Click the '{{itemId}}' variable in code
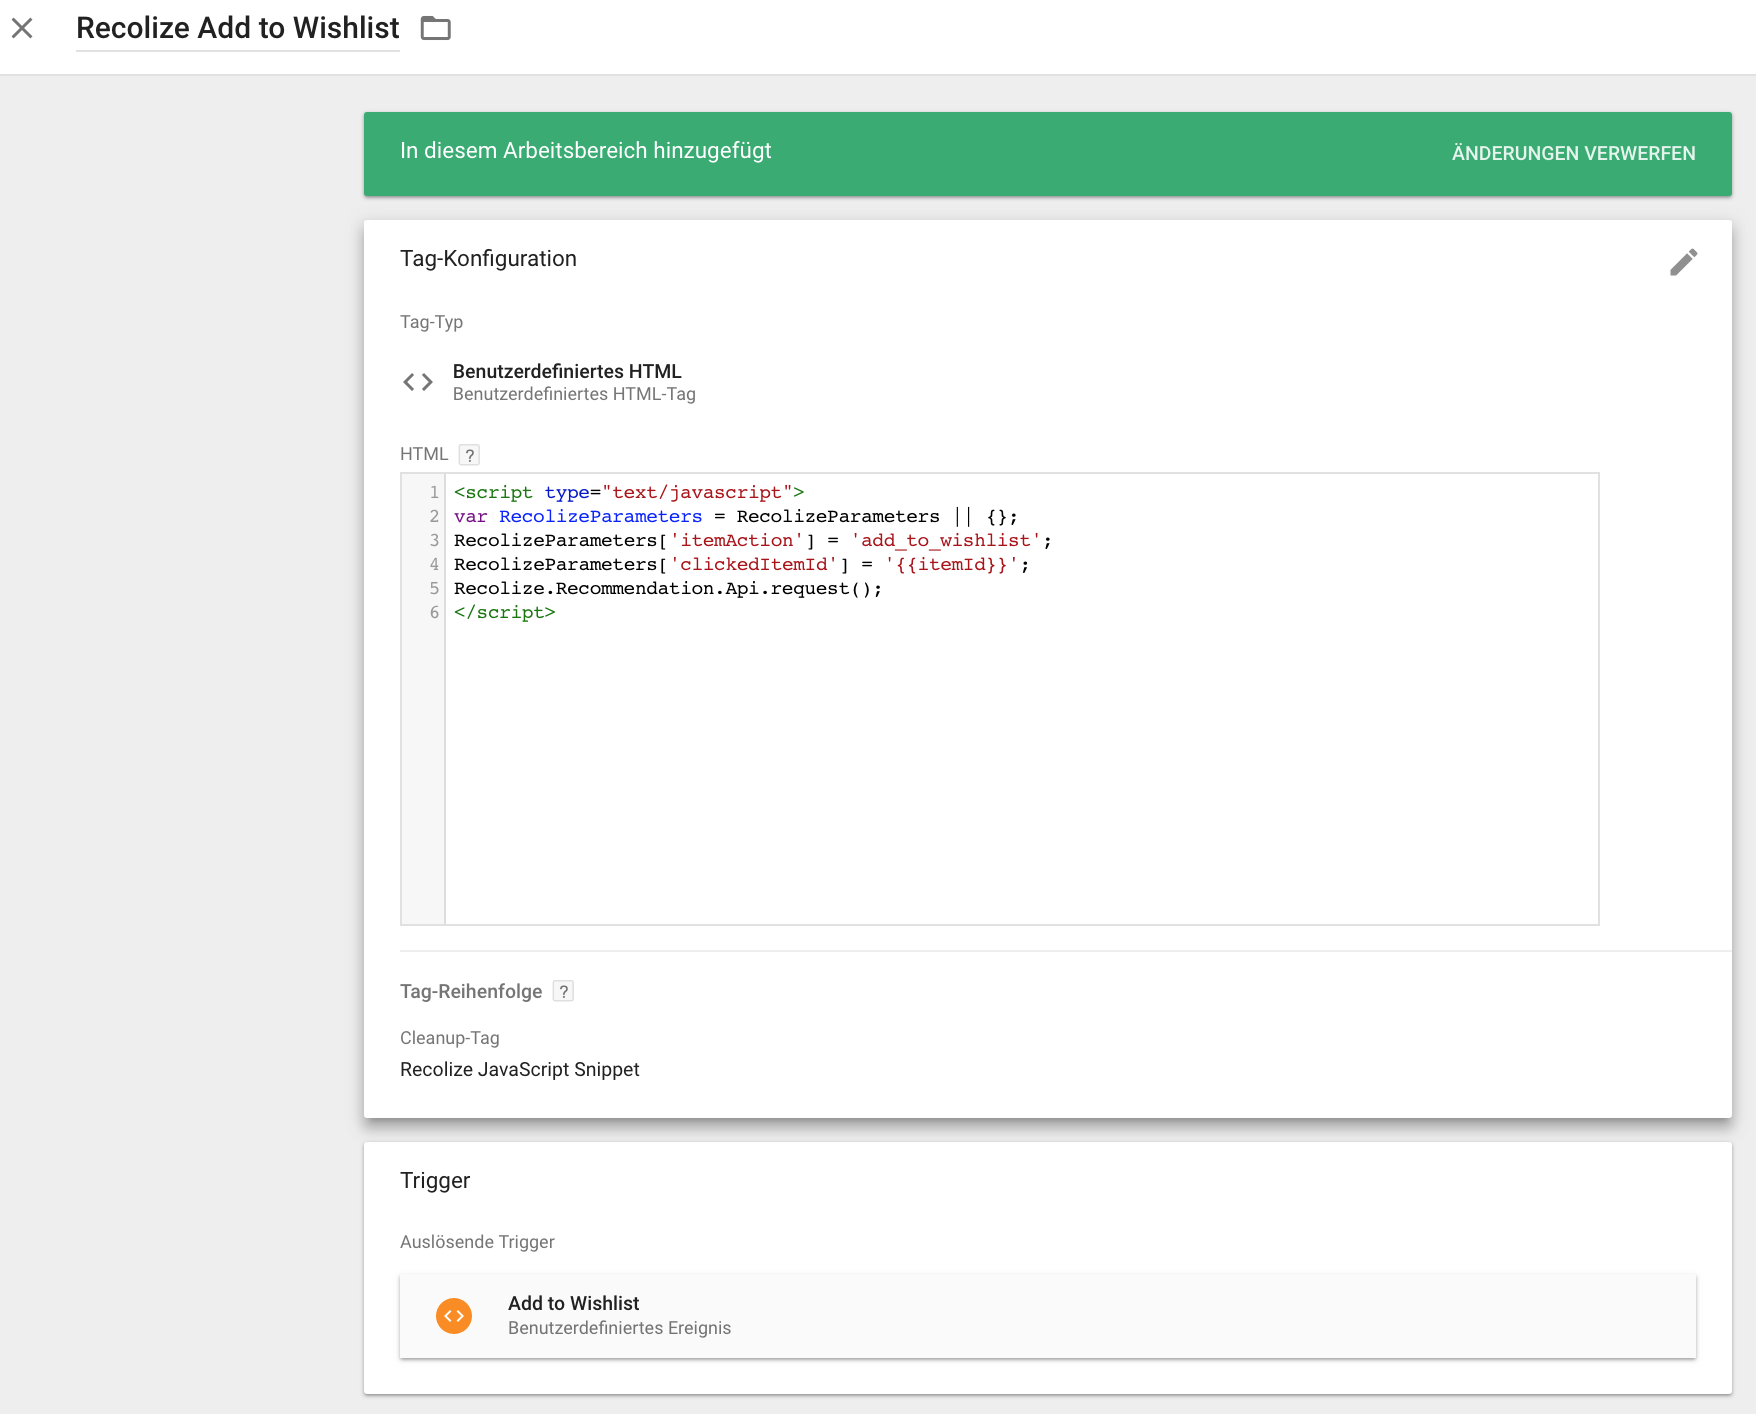Image resolution: width=1756 pixels, height=1414 pixels. (x=951, y=564)
